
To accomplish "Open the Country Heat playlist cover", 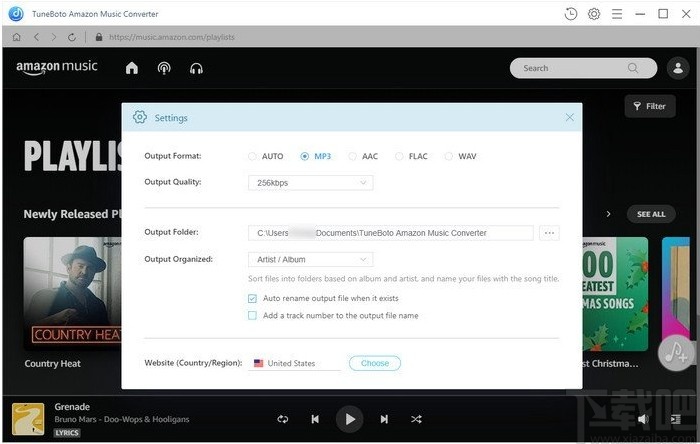I will click(72, 293).
